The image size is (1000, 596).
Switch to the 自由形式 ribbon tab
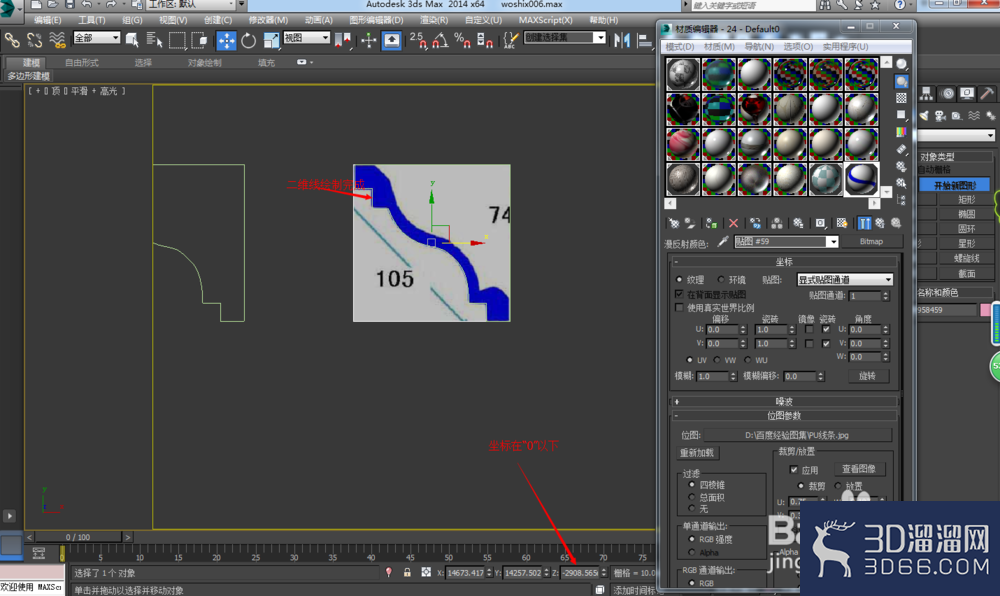click(x=82, y=62)
